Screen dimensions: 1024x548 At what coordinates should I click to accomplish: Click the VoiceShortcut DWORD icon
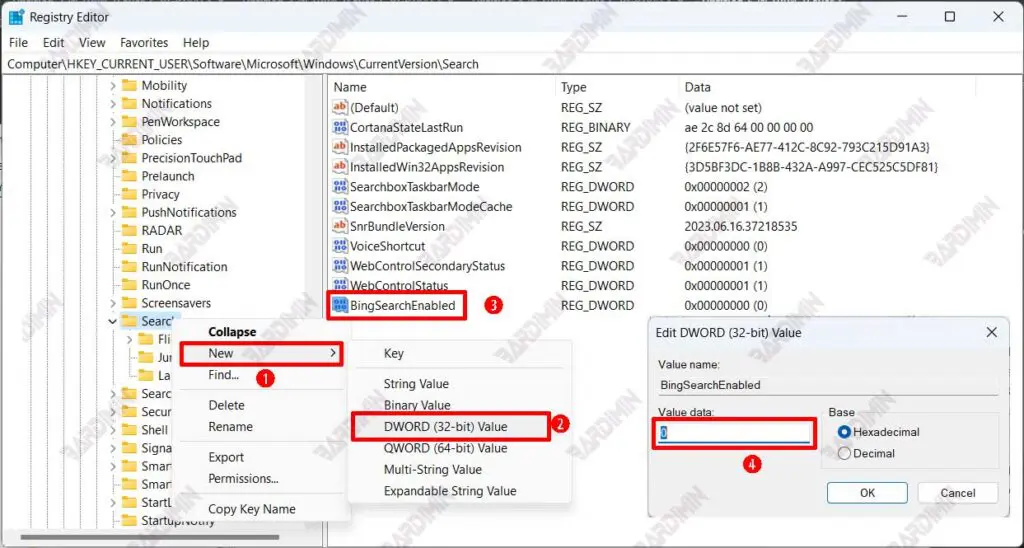pos(340,246)
